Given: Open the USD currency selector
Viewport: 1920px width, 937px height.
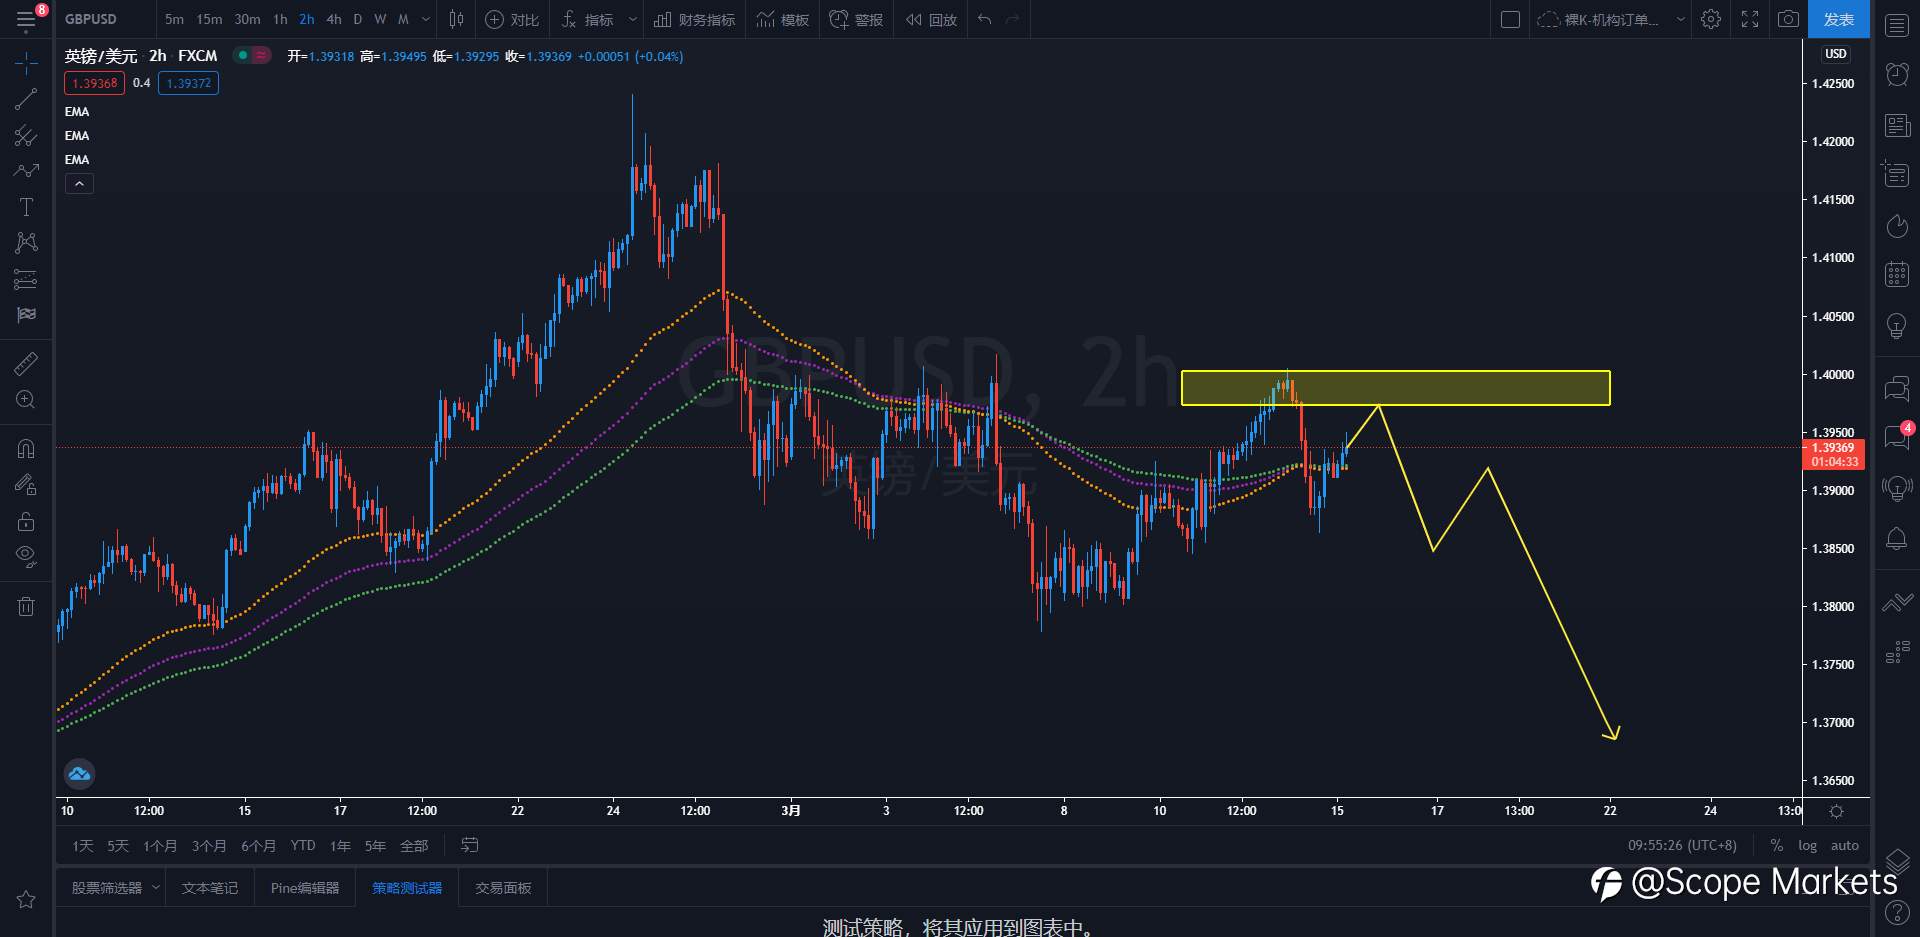Looking at the screenshot, I should coord(1836,54).
